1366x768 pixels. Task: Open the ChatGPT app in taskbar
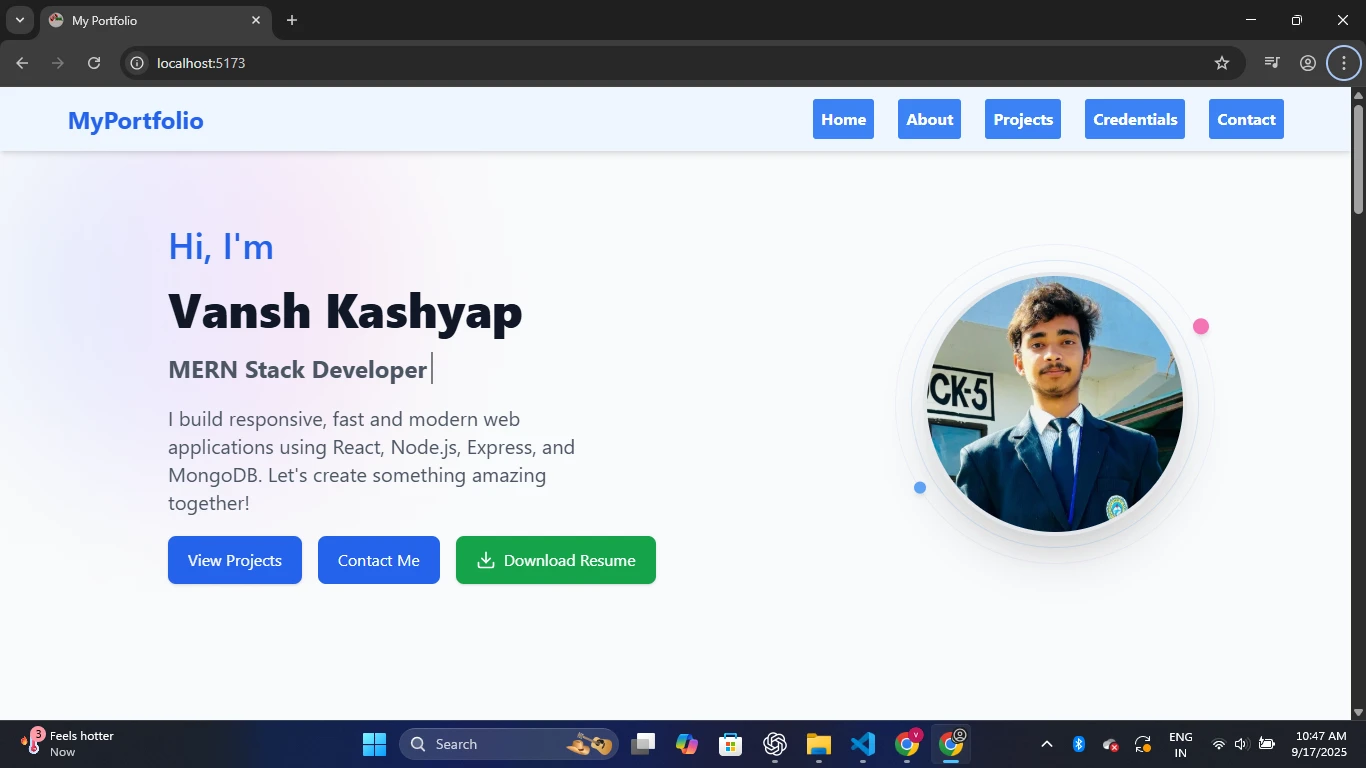(x=775, y=744)
